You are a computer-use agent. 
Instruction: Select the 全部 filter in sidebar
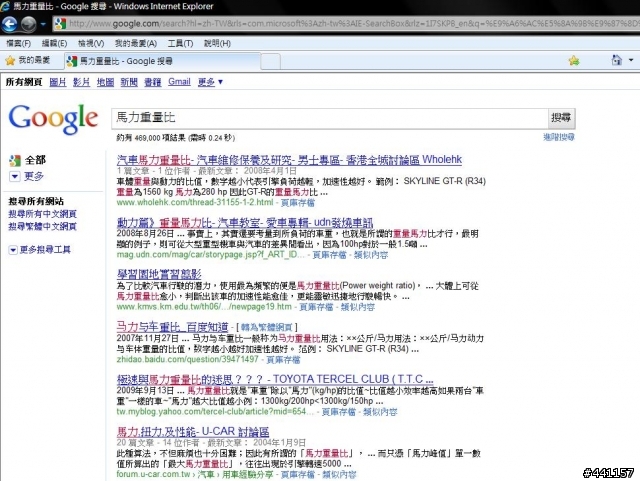tap(27, 160)
